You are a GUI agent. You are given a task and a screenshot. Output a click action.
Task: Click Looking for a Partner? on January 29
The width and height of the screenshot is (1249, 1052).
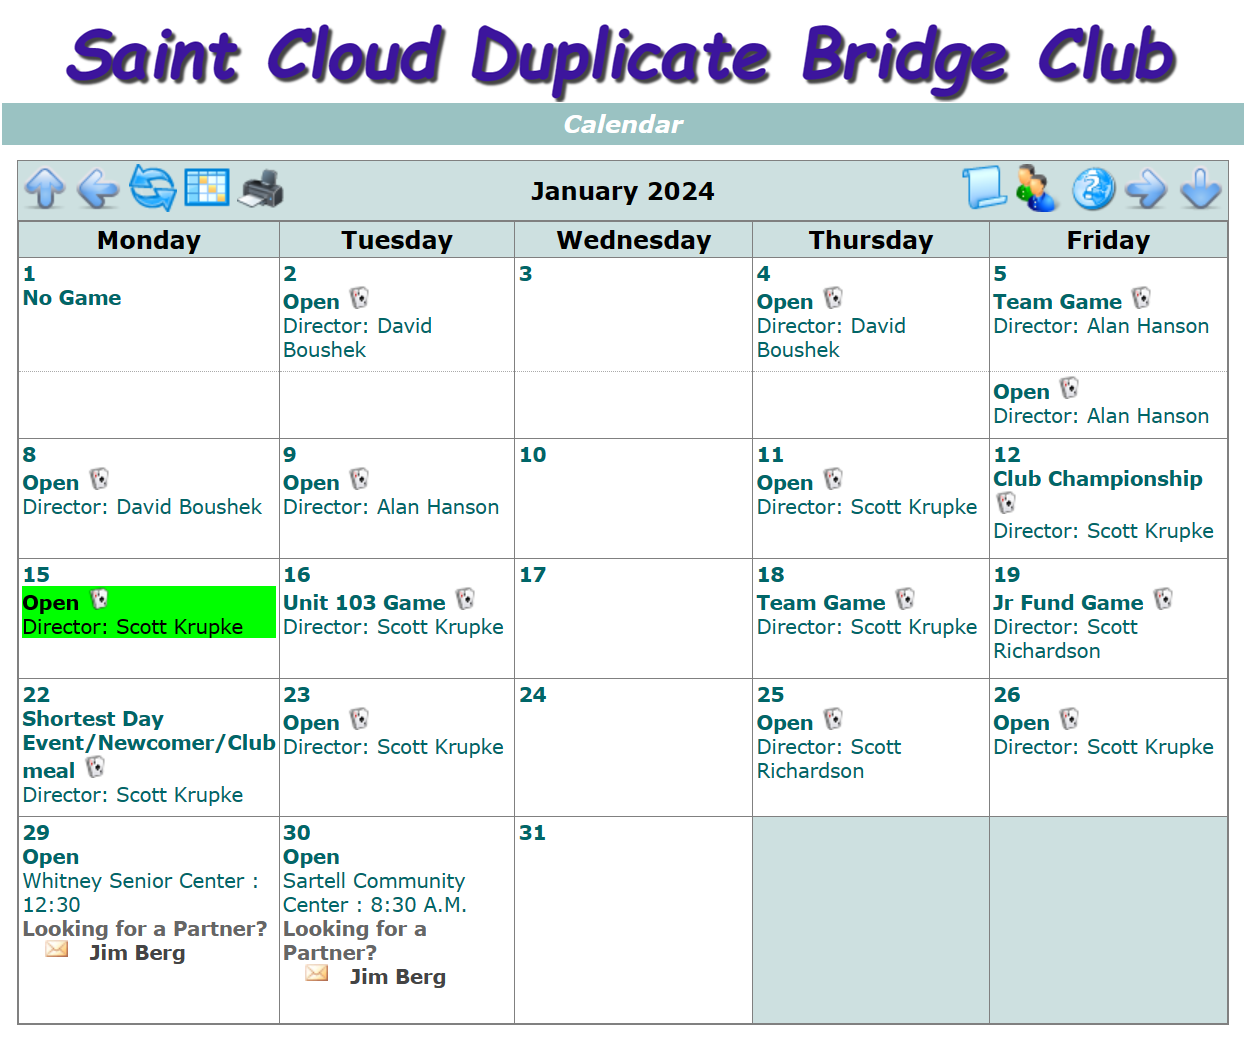pos(145,929)
